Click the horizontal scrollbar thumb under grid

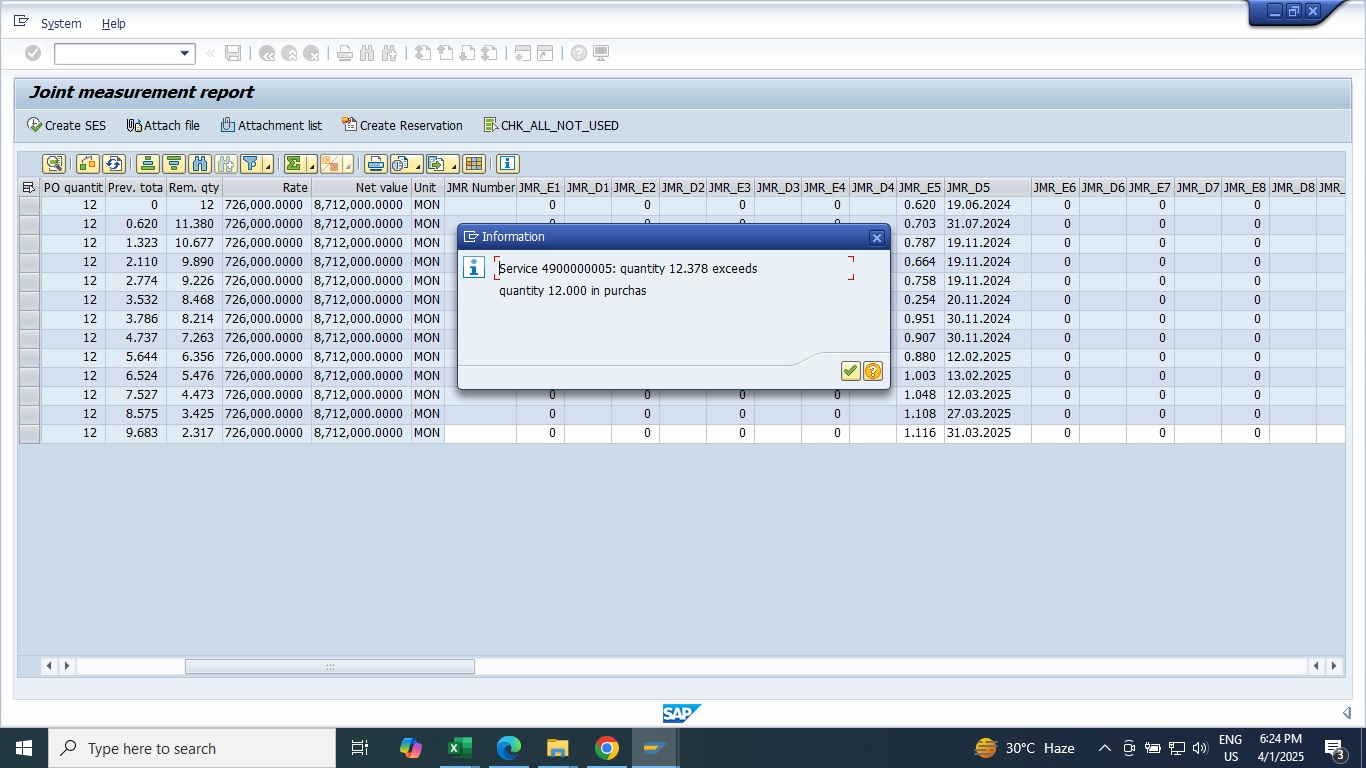(x=329, y=666)
